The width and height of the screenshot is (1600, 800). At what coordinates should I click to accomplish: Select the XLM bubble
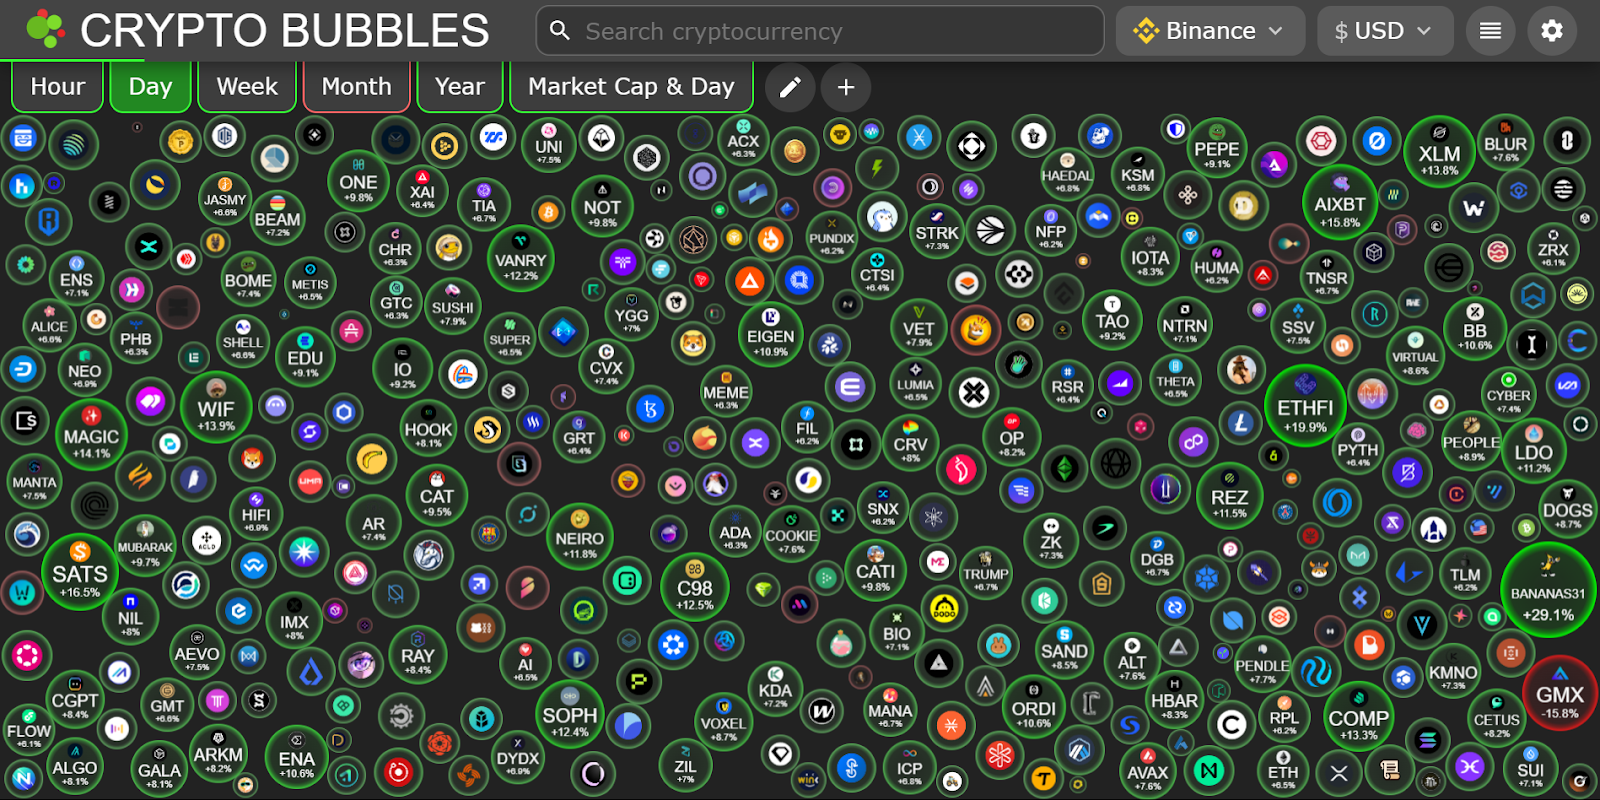pos(1439,153)
